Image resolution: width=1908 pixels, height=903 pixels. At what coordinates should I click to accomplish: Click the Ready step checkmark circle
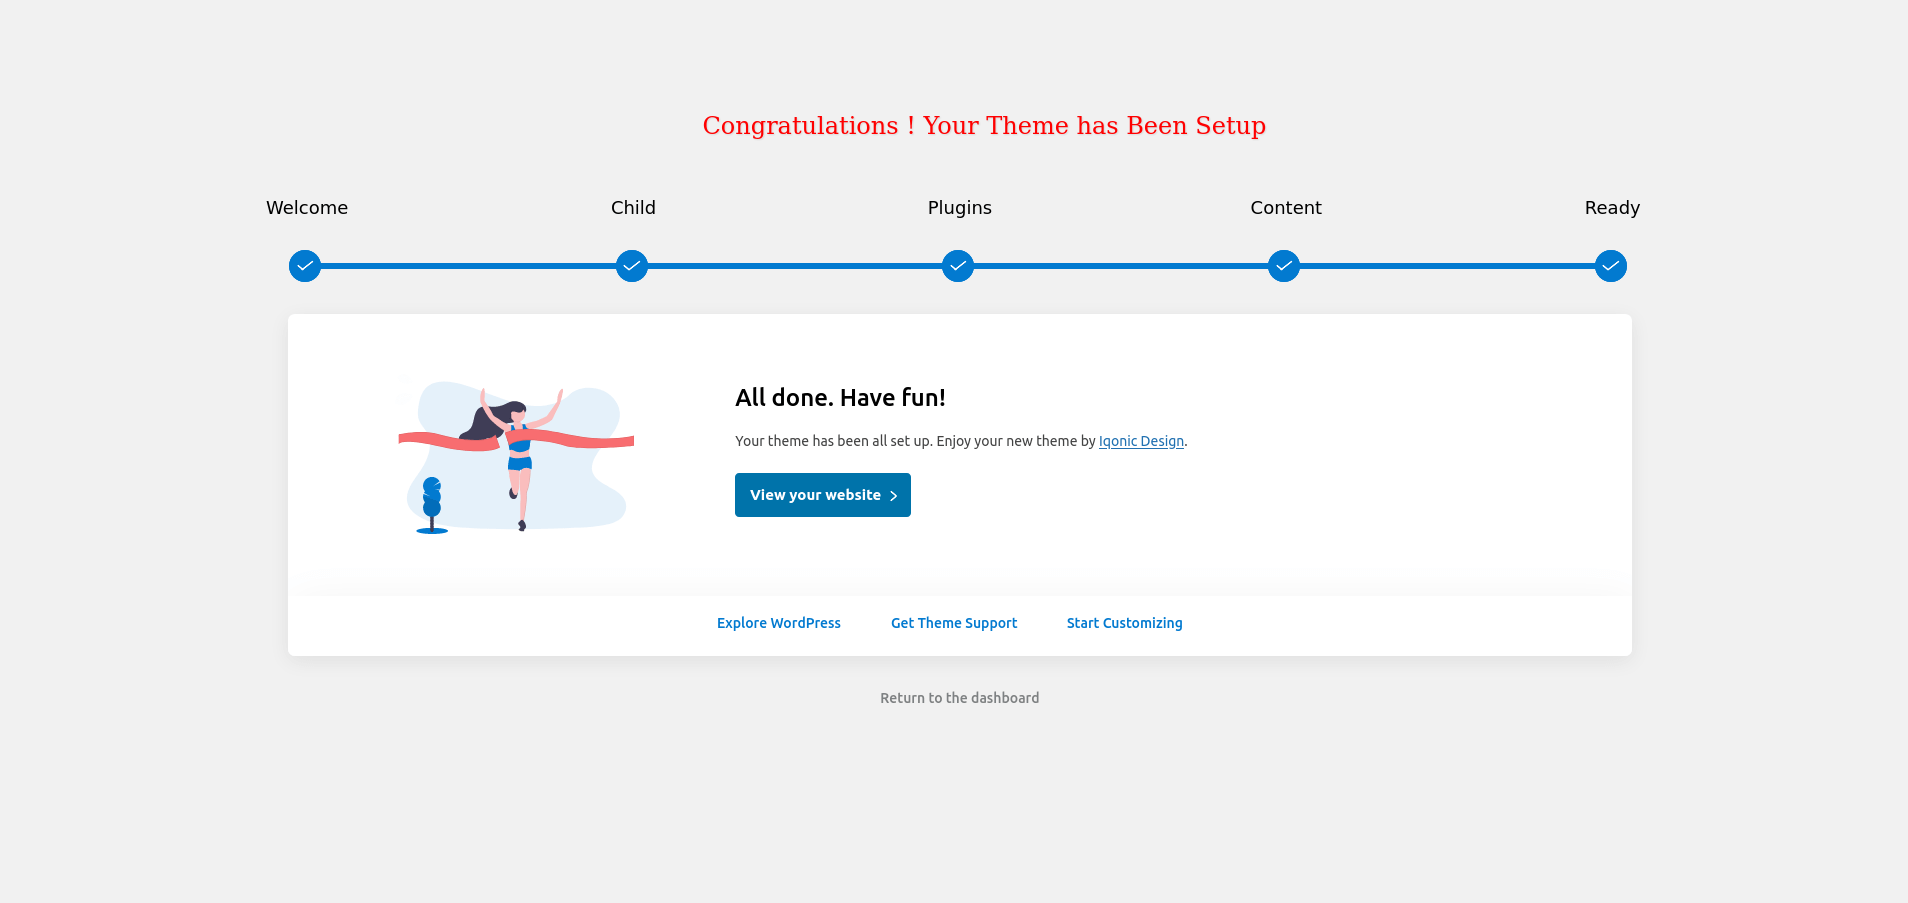[x=1611, y=266]
